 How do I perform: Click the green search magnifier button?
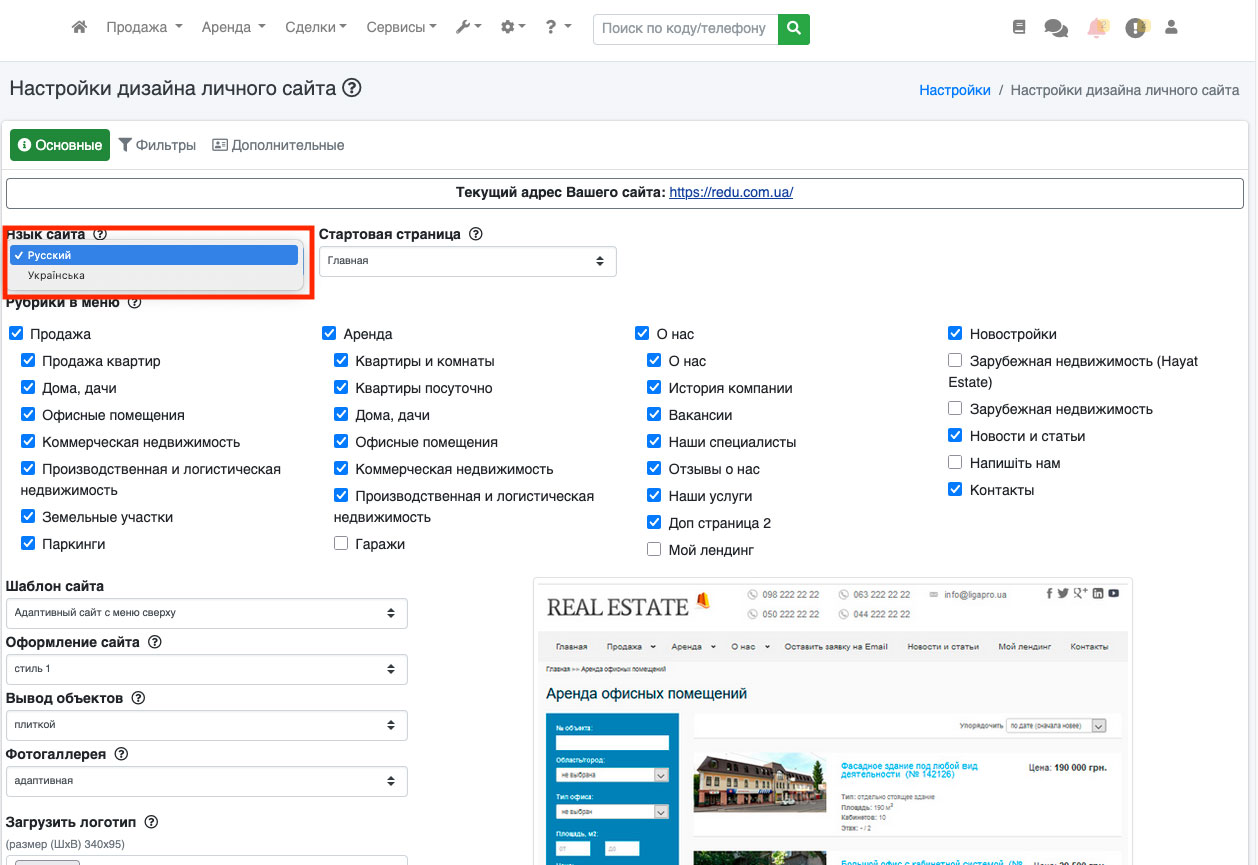click(x=794, y=29)
